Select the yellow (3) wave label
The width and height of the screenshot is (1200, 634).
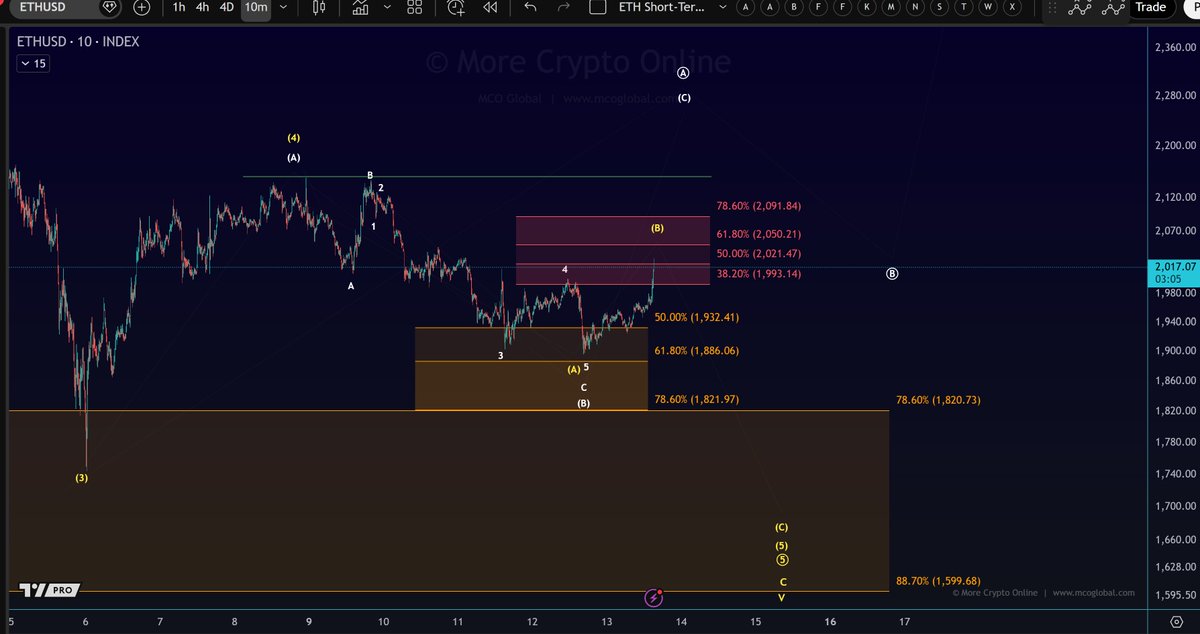click(82, 478)
